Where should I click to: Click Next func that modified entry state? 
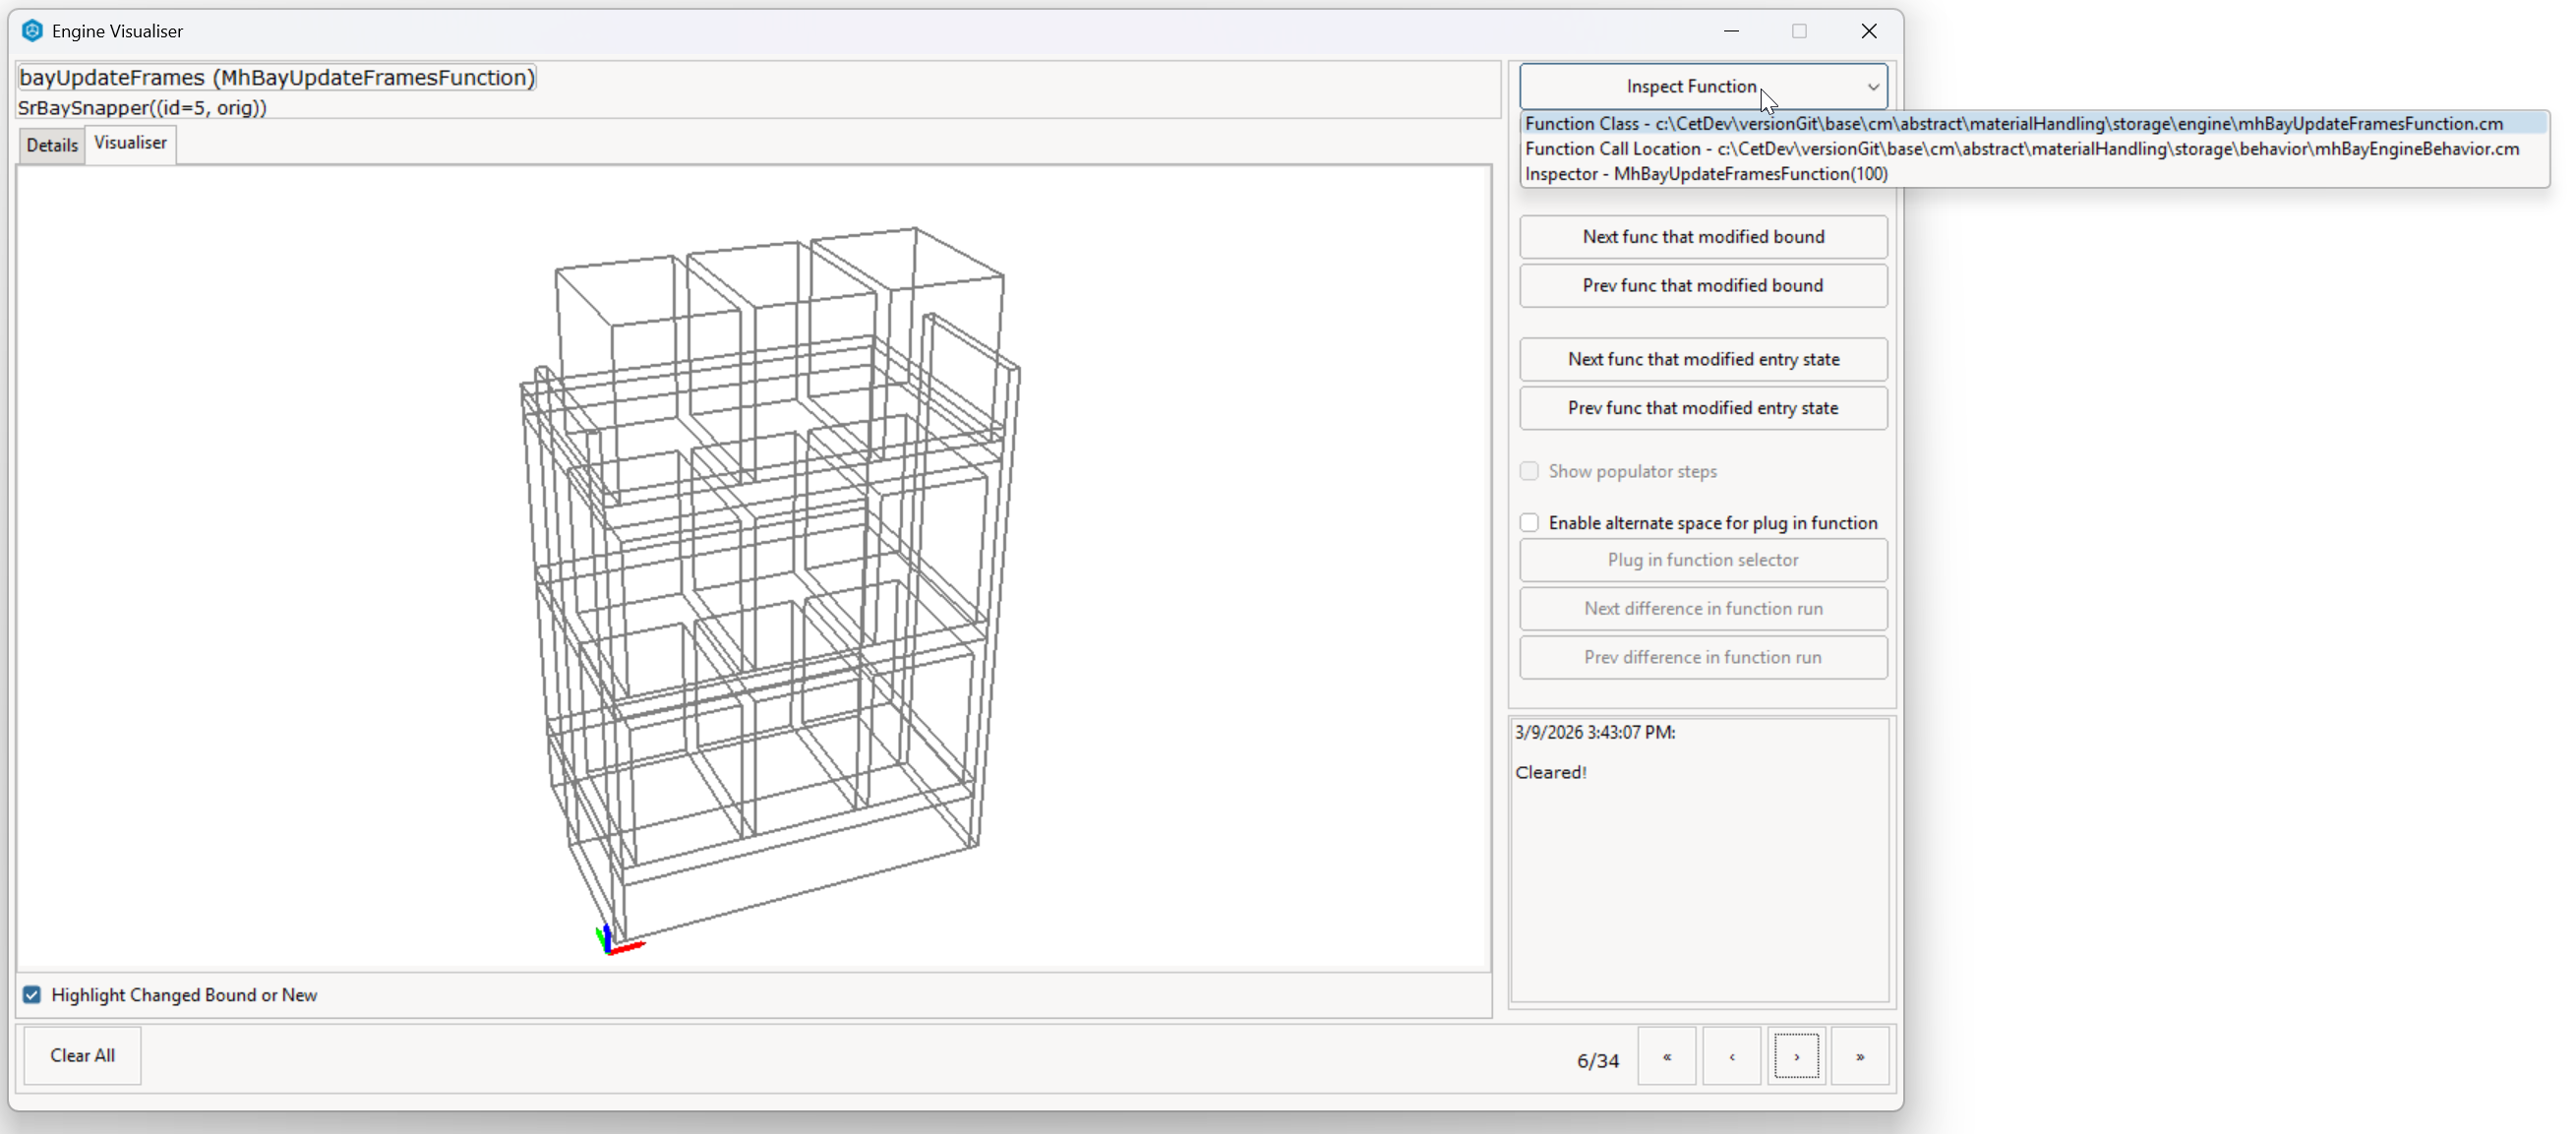click(1702, 359)
